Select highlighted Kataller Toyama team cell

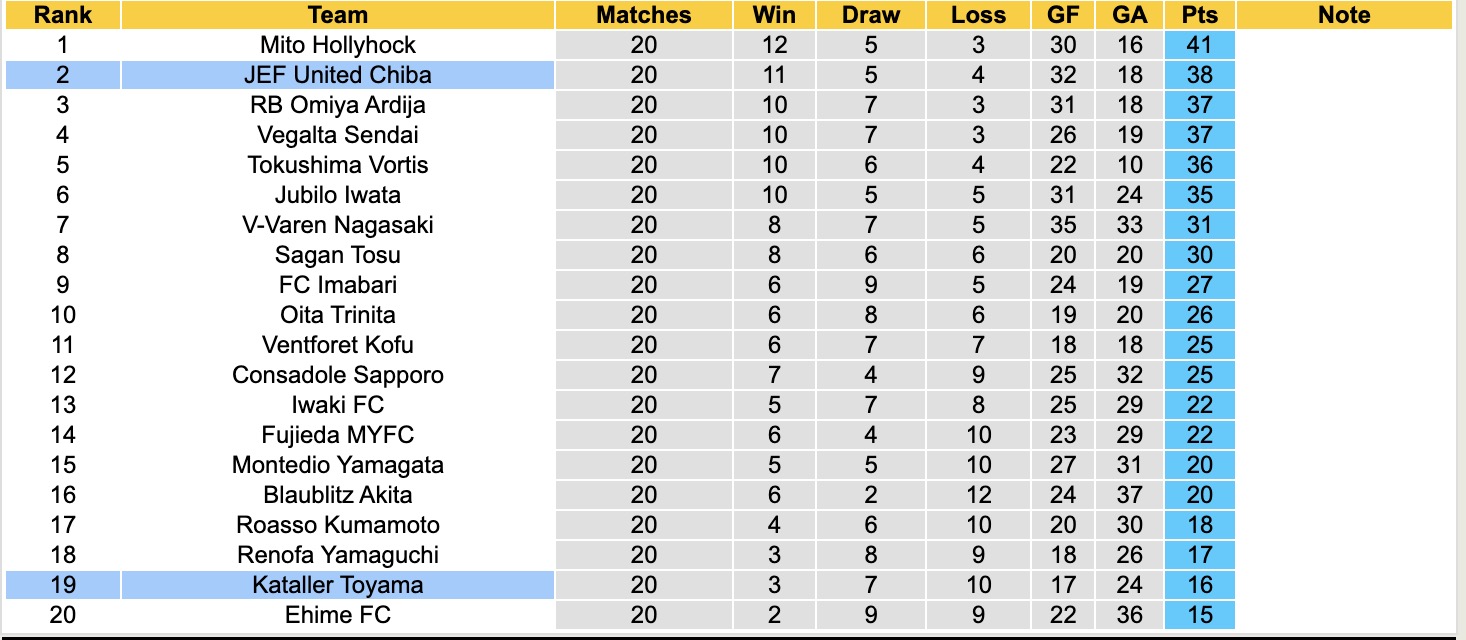tap(337, 585)
